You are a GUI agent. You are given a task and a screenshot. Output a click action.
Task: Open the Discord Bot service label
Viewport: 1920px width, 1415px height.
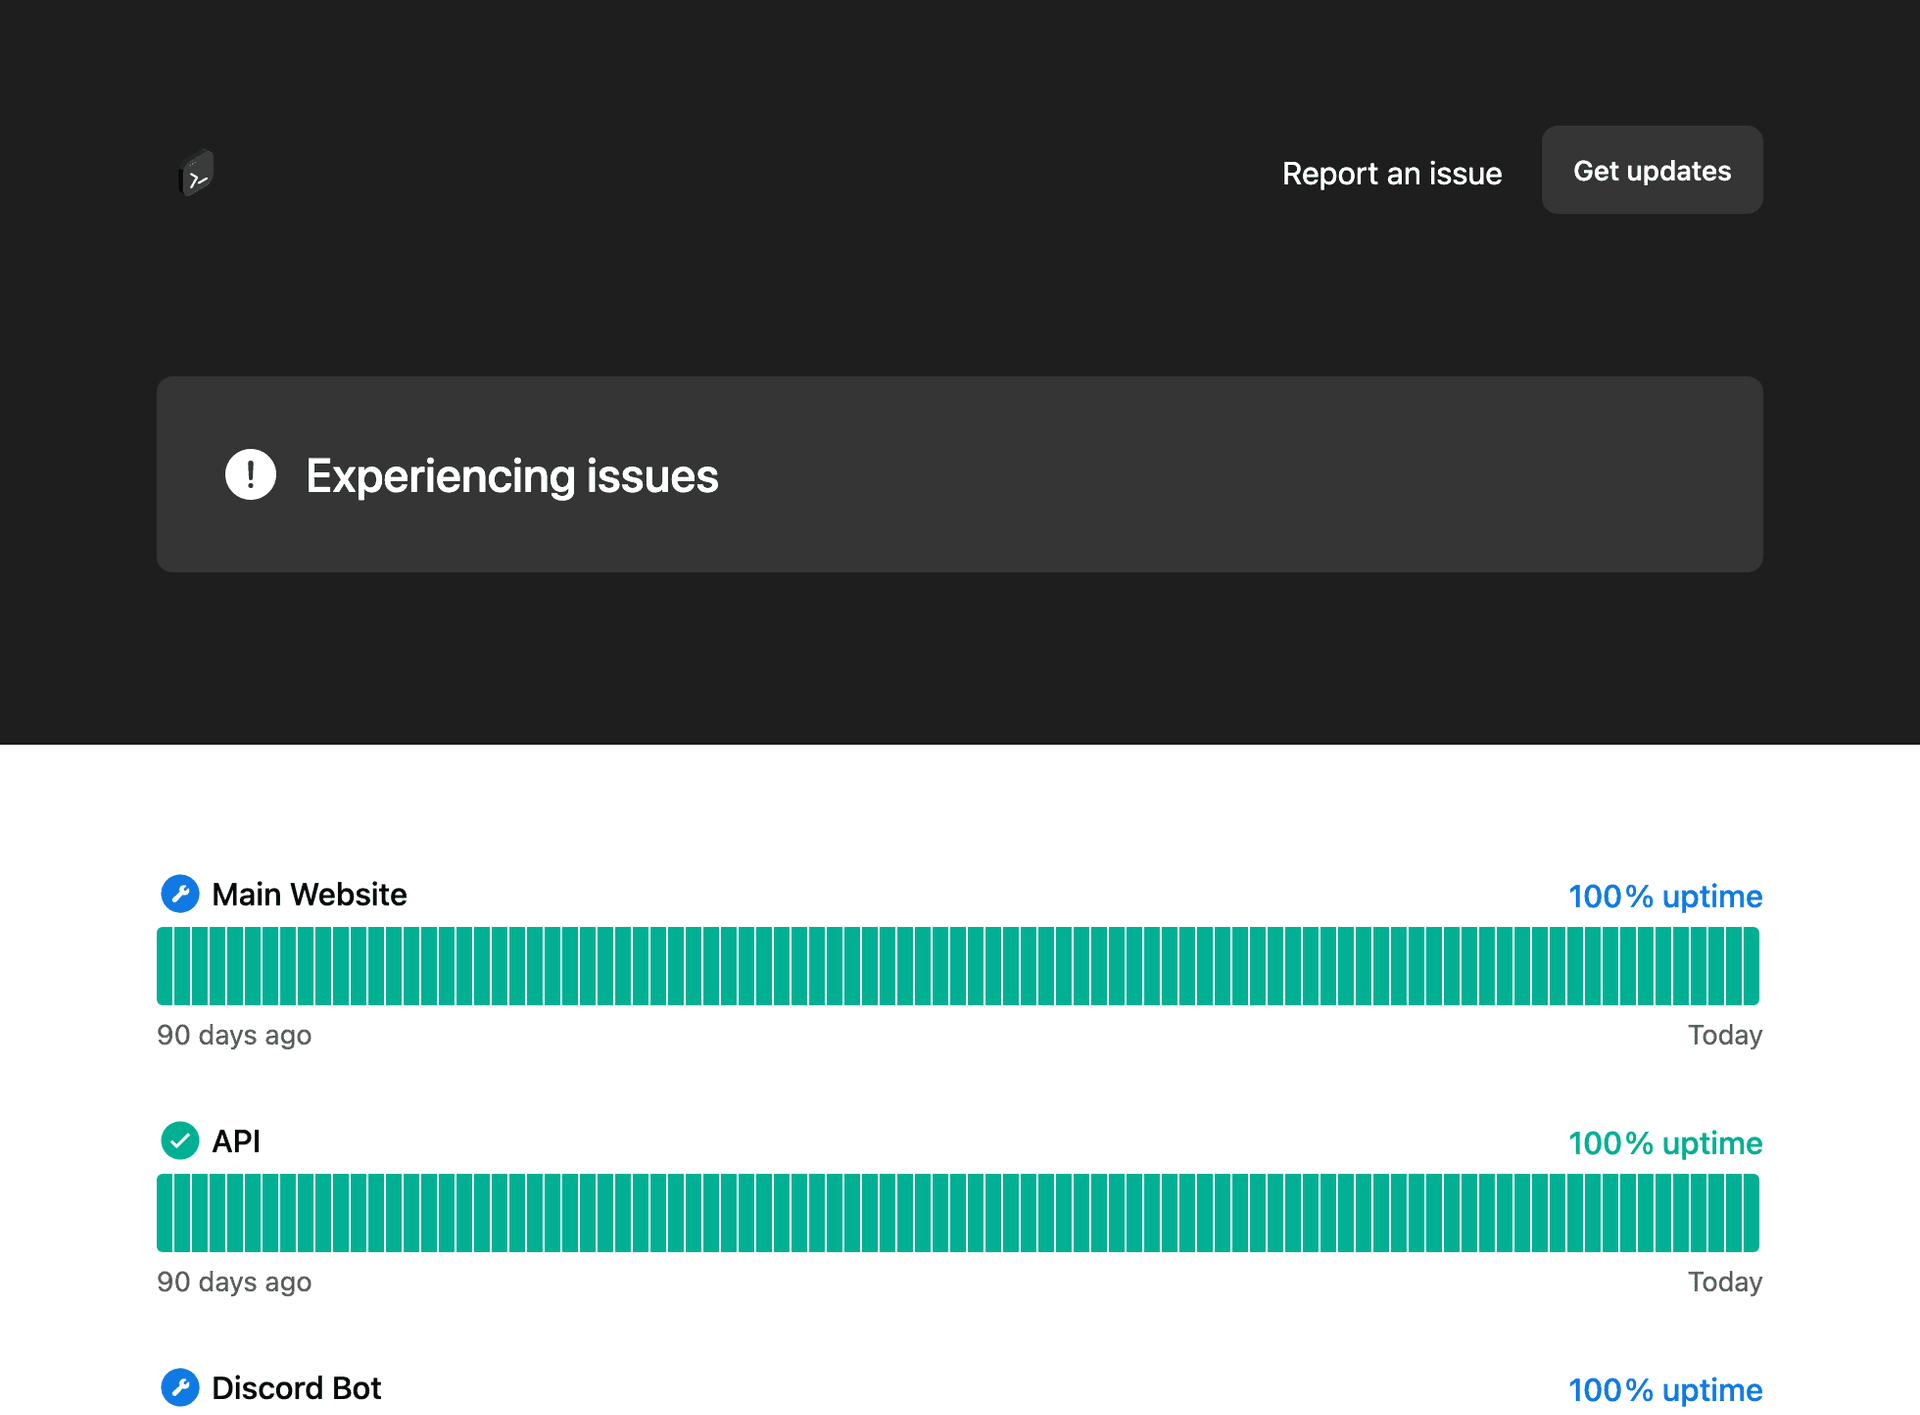coord(296,1388)
